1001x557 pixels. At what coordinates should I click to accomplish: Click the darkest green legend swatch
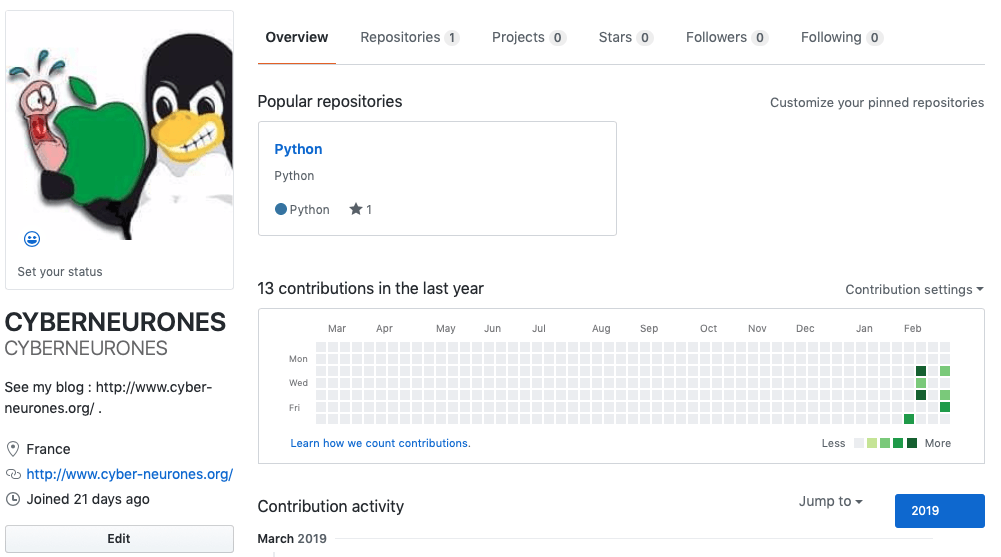[x=912, y=443]
